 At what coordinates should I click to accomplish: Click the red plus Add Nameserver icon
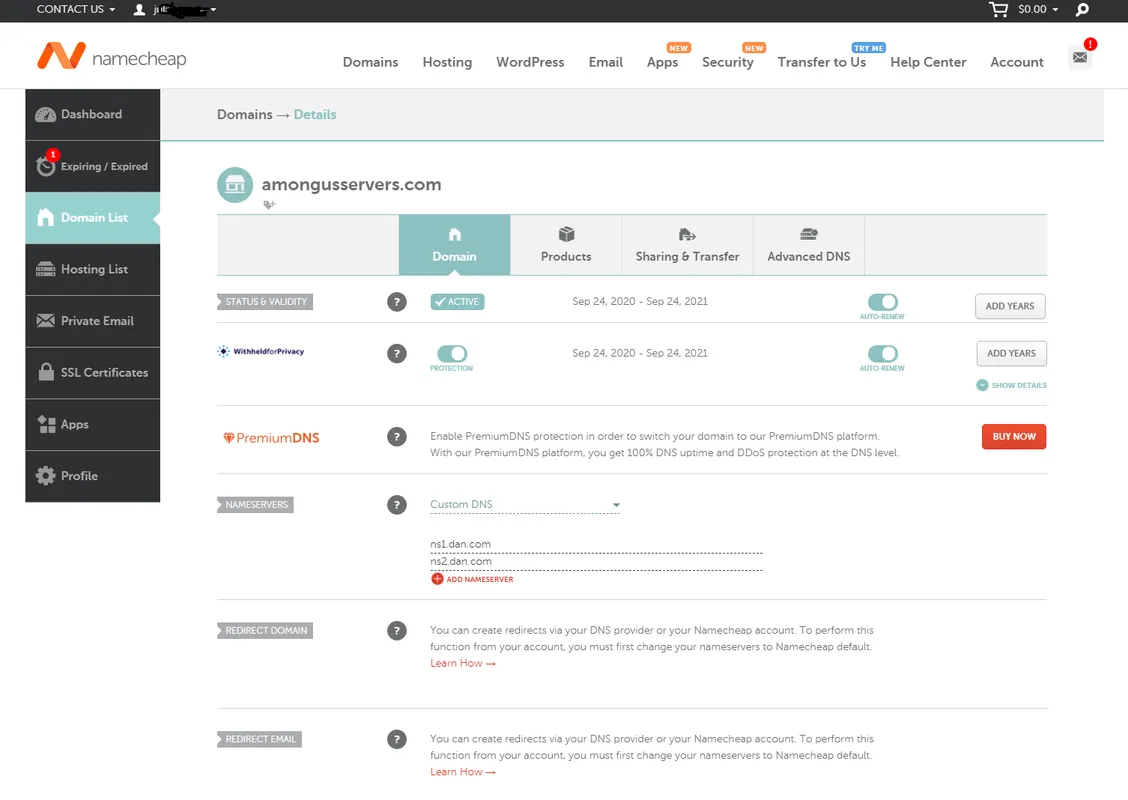[x=437, y=579]
